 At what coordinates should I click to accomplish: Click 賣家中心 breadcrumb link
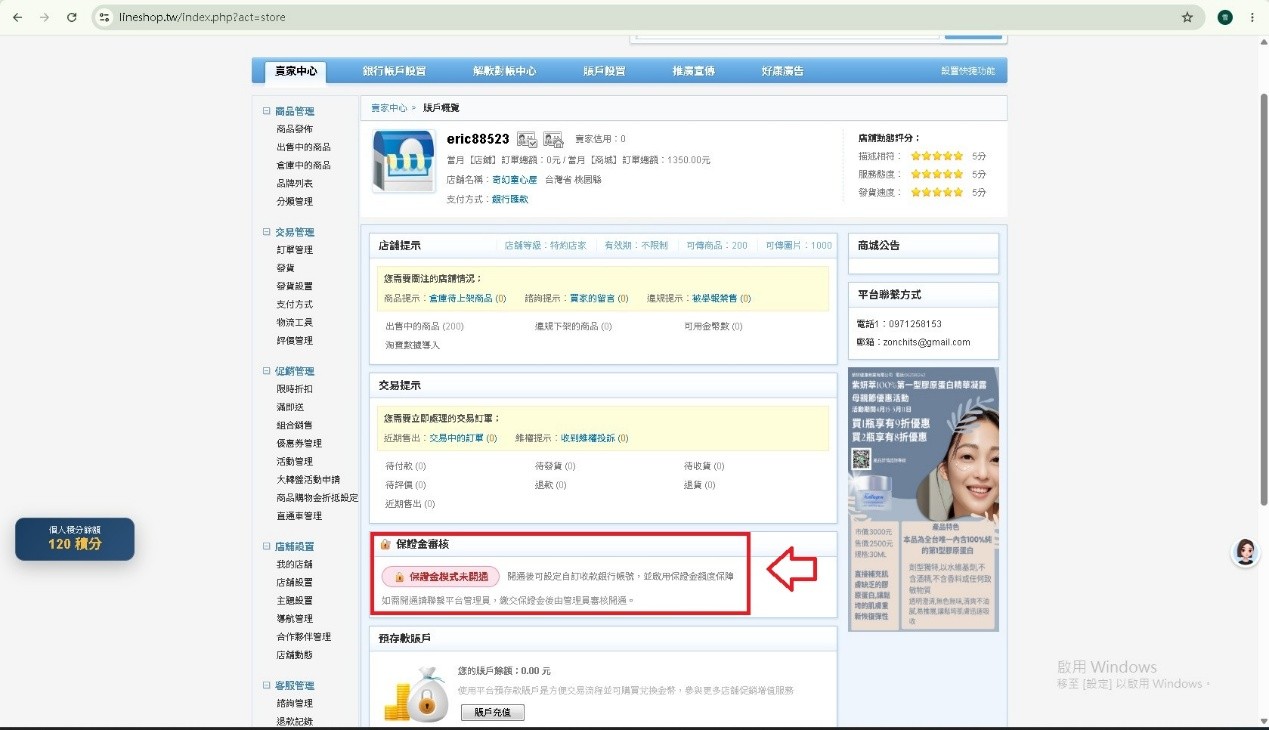[389, 107]
